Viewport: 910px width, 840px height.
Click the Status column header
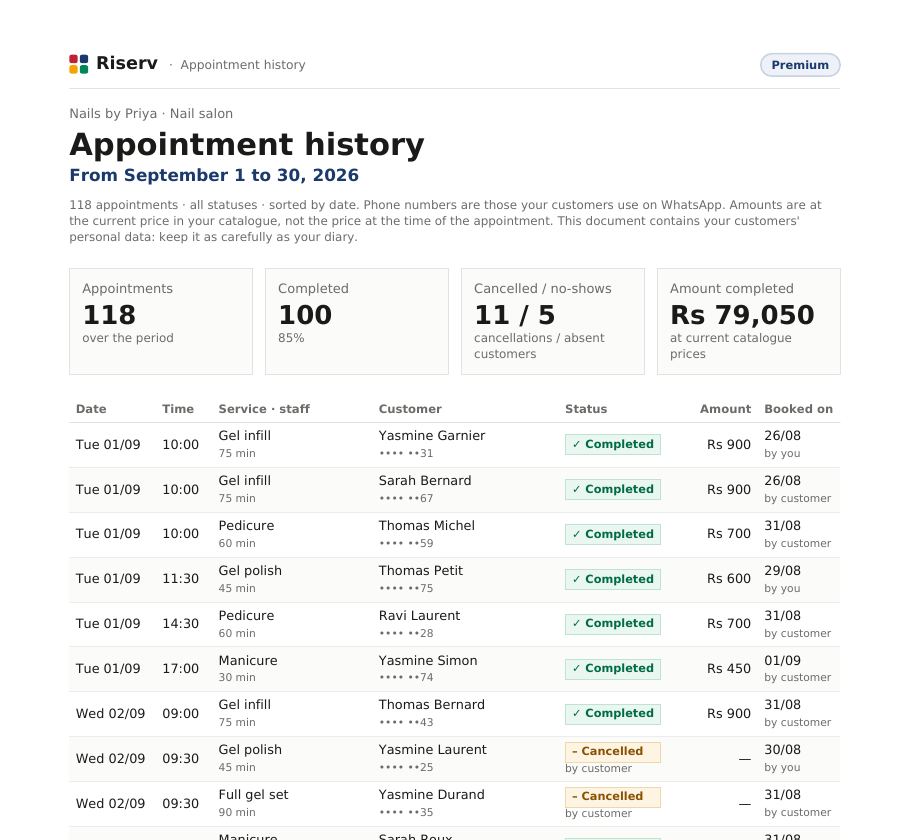(x=586, y=409)
